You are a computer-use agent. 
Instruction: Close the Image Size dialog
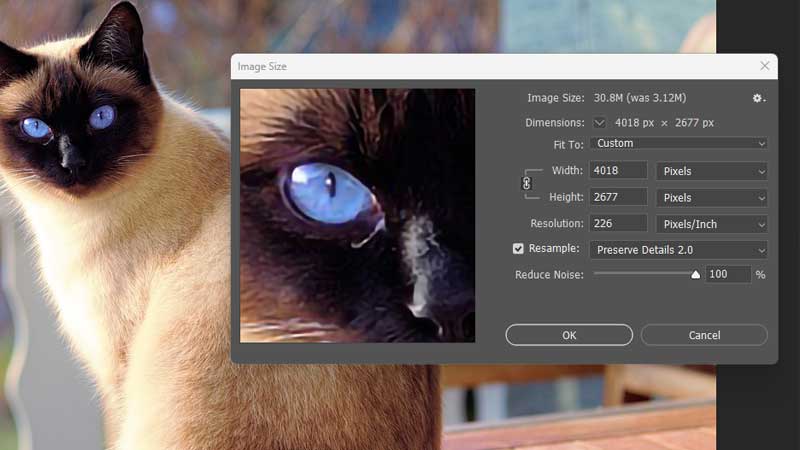[x=764, y=66]
